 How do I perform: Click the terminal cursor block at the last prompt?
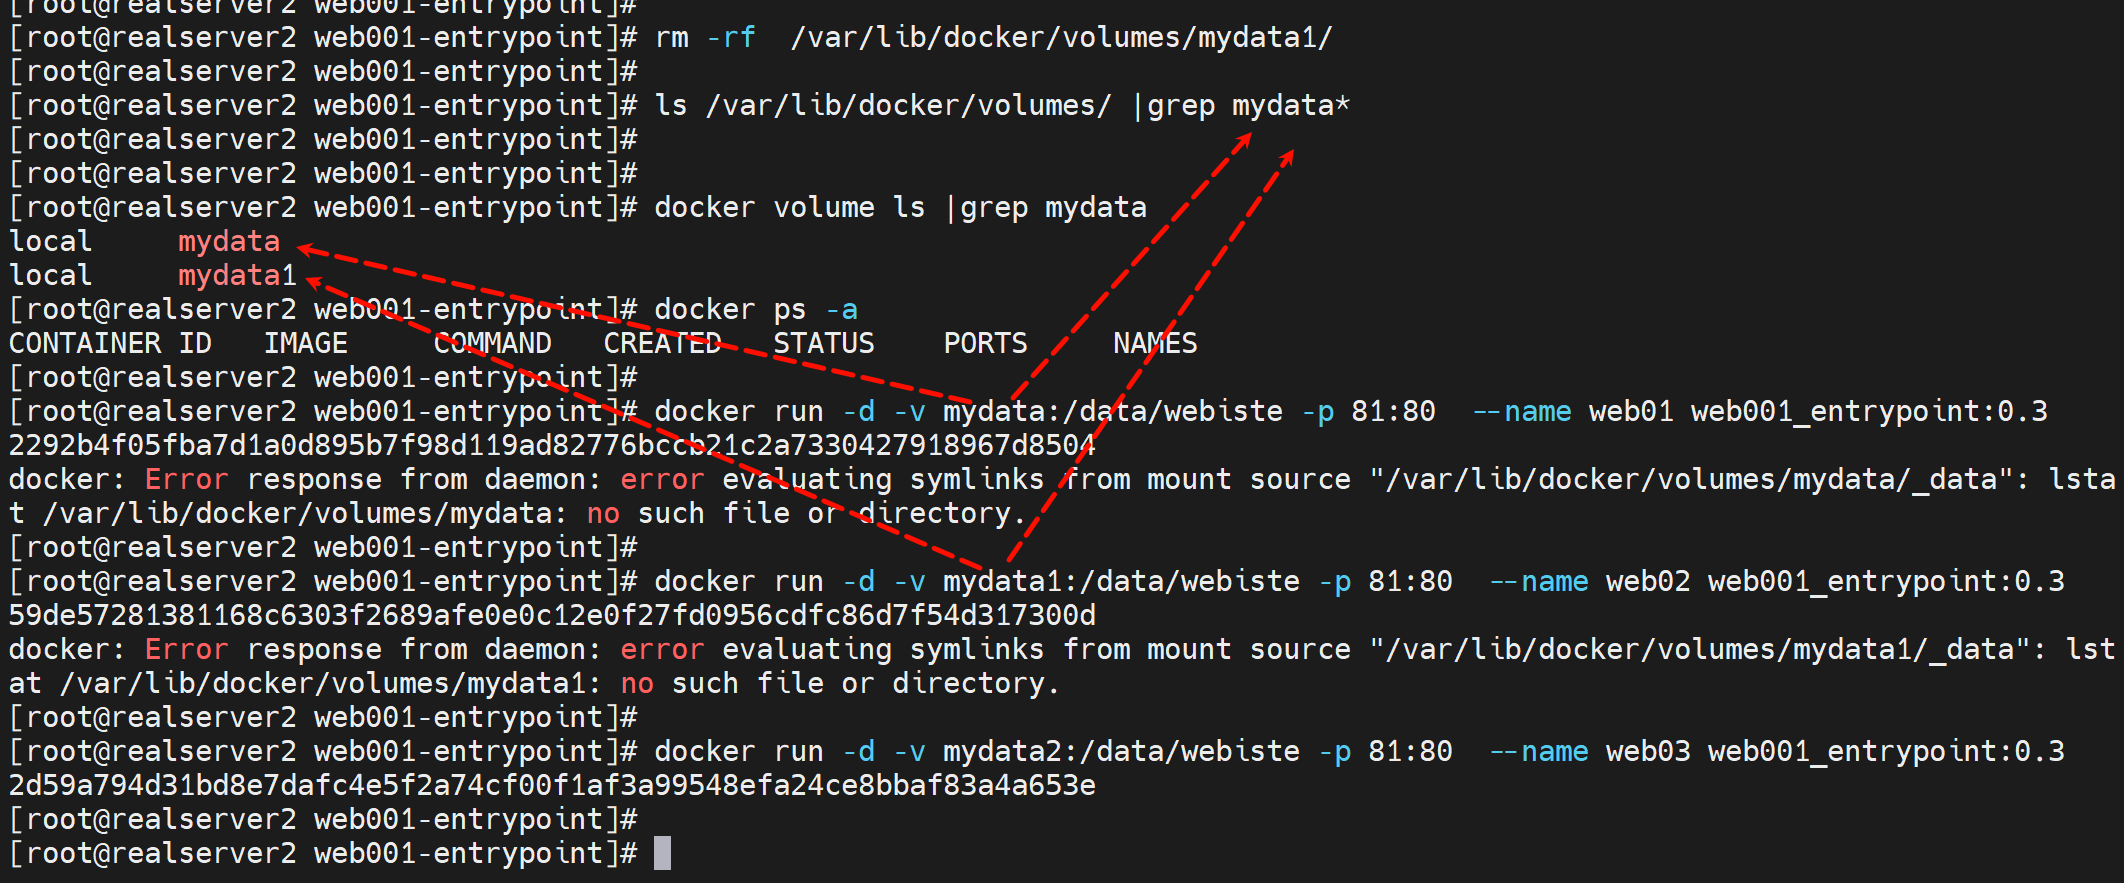click(x=662, y=853)
